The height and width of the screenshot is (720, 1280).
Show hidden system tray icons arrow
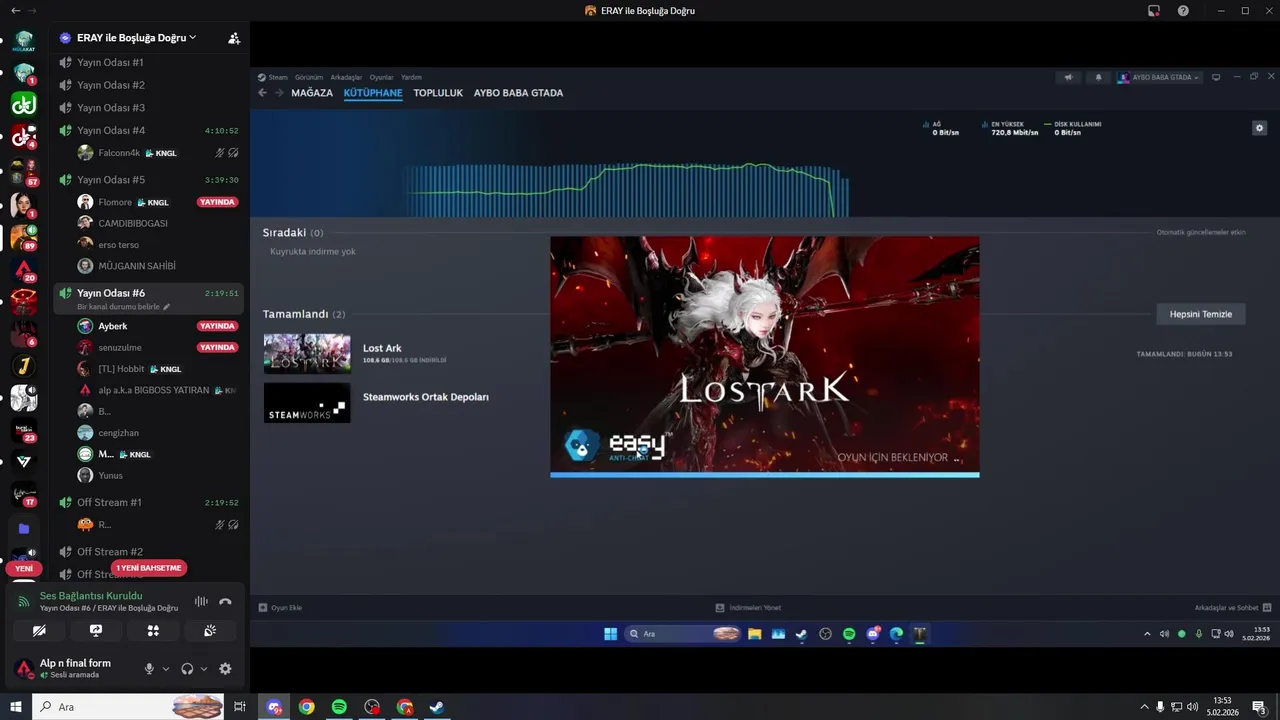[1144, 707]
